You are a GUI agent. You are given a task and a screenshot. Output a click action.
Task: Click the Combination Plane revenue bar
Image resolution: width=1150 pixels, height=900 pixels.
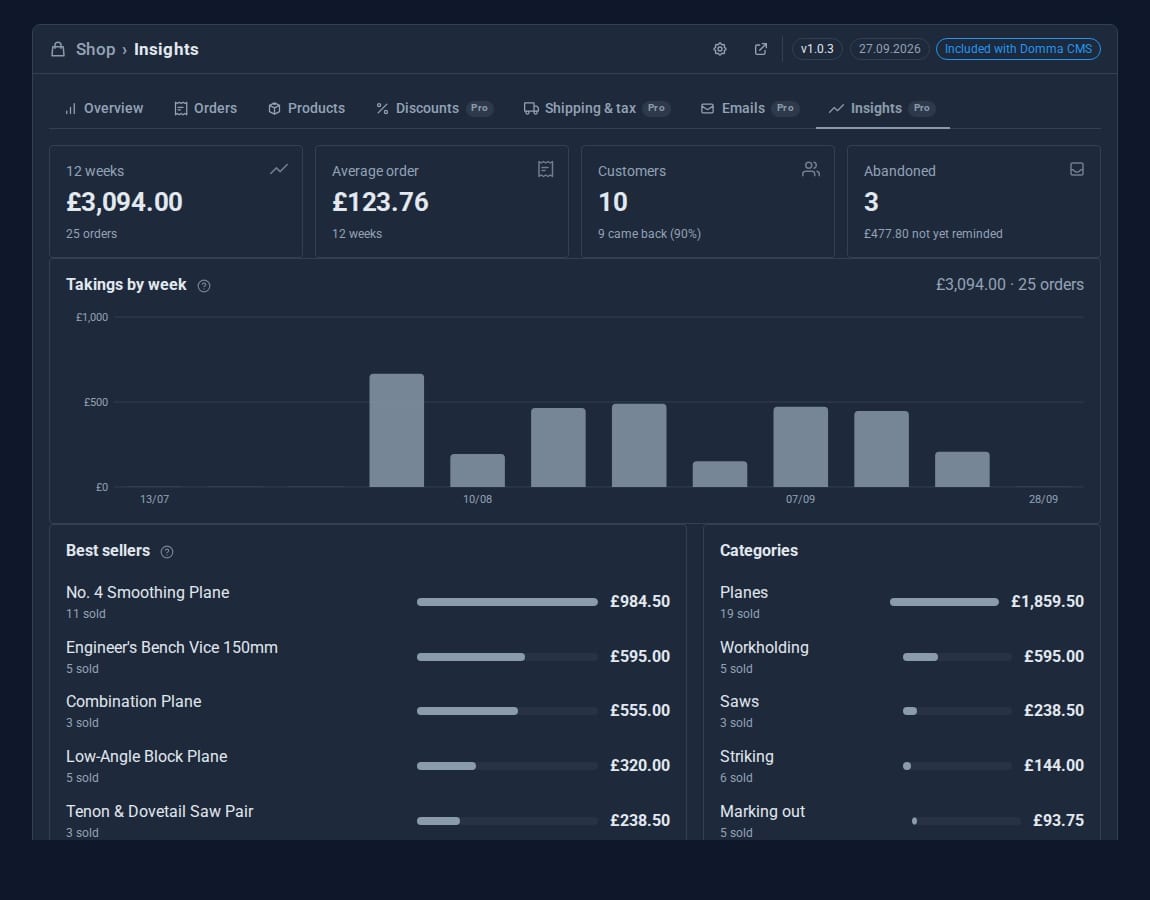[508, 711]
